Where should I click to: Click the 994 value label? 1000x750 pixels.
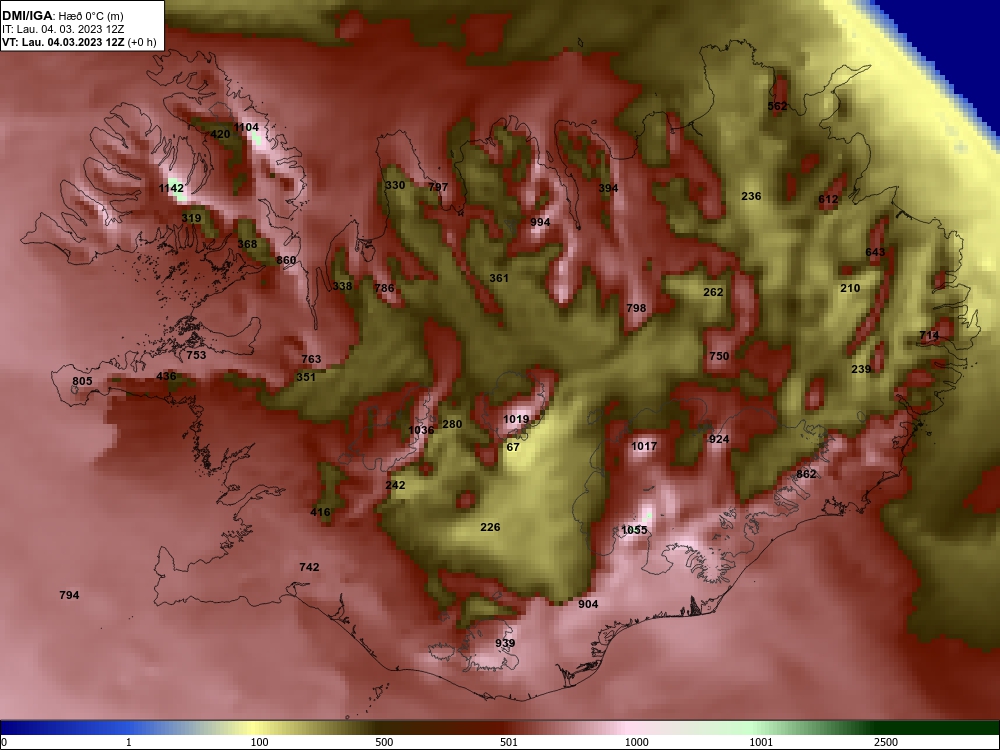pos(540,222)
